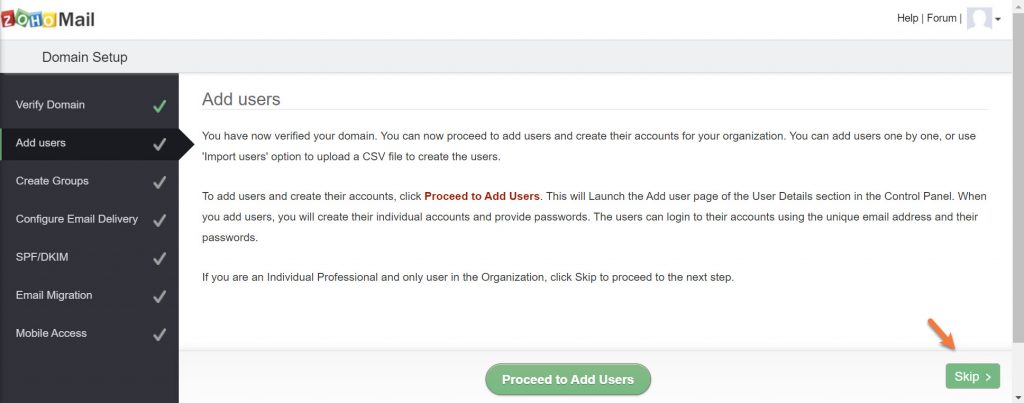The height and width of the screenshot is (403, 1024).
Task: Click the SPF/DKIM checkmark icon
Action: pos(158,258)
